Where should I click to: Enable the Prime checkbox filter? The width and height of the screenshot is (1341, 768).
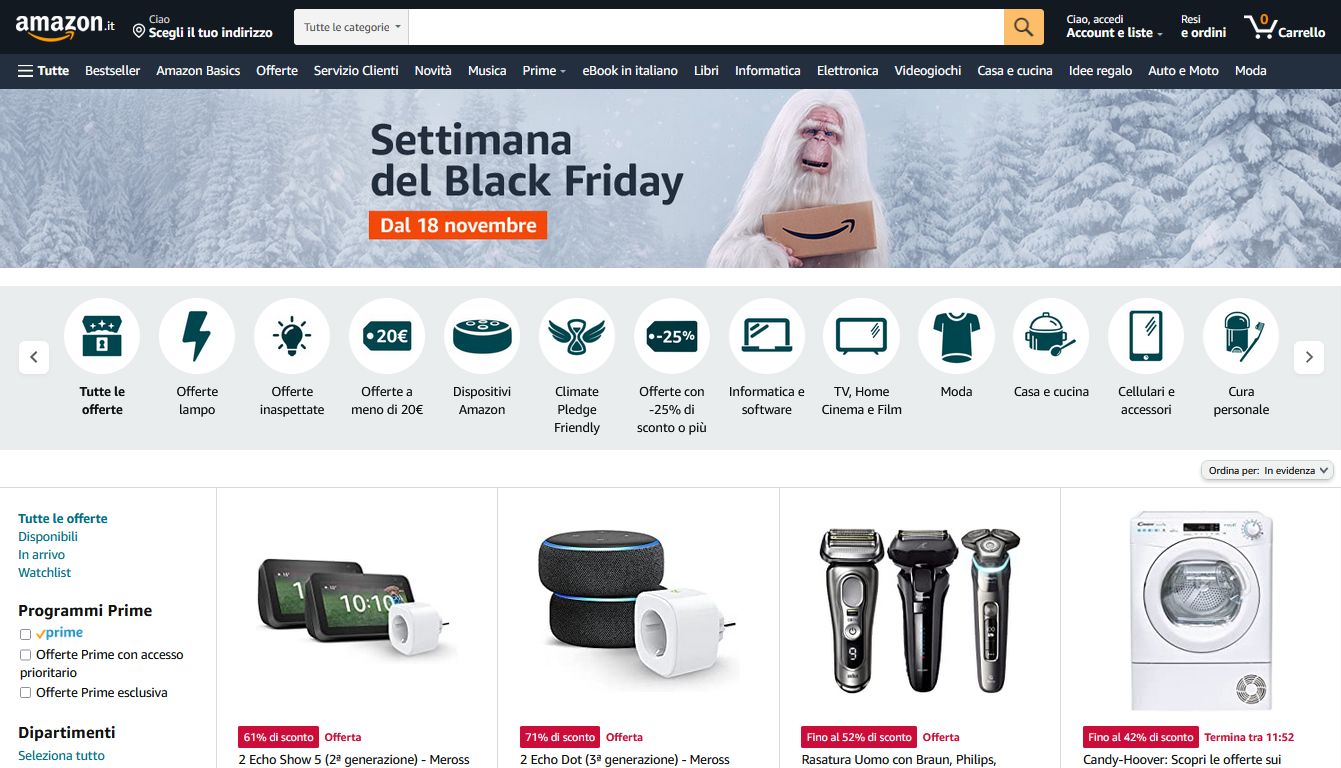(26, 634)
